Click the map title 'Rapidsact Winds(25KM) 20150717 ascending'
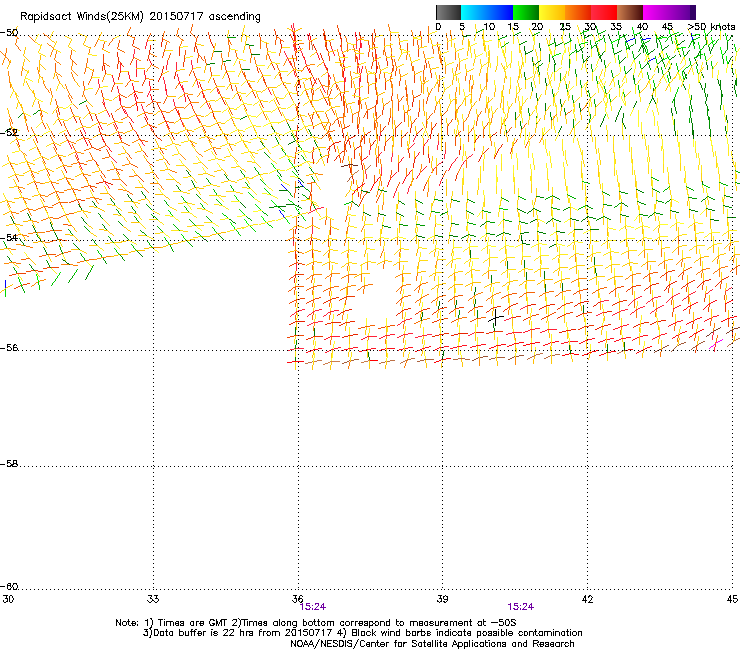The width and height of the screenshot is (740, 650). (x=140, y=17)
